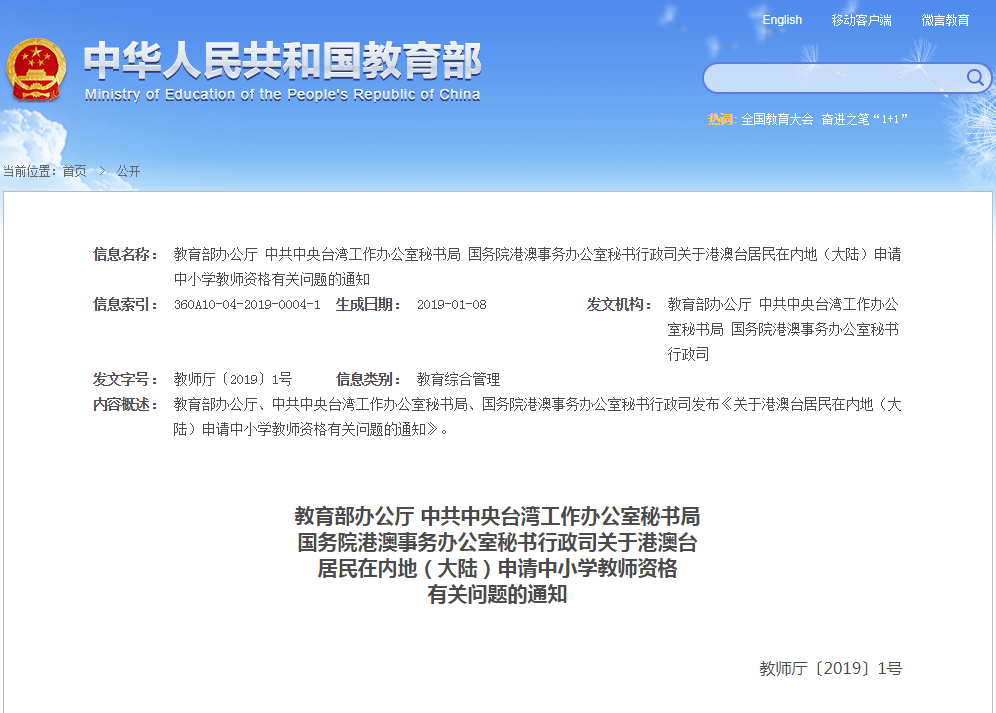Click the 发文机构 issuing agency value
Viewport: 996px width, 713px height.
pos(782,329)
